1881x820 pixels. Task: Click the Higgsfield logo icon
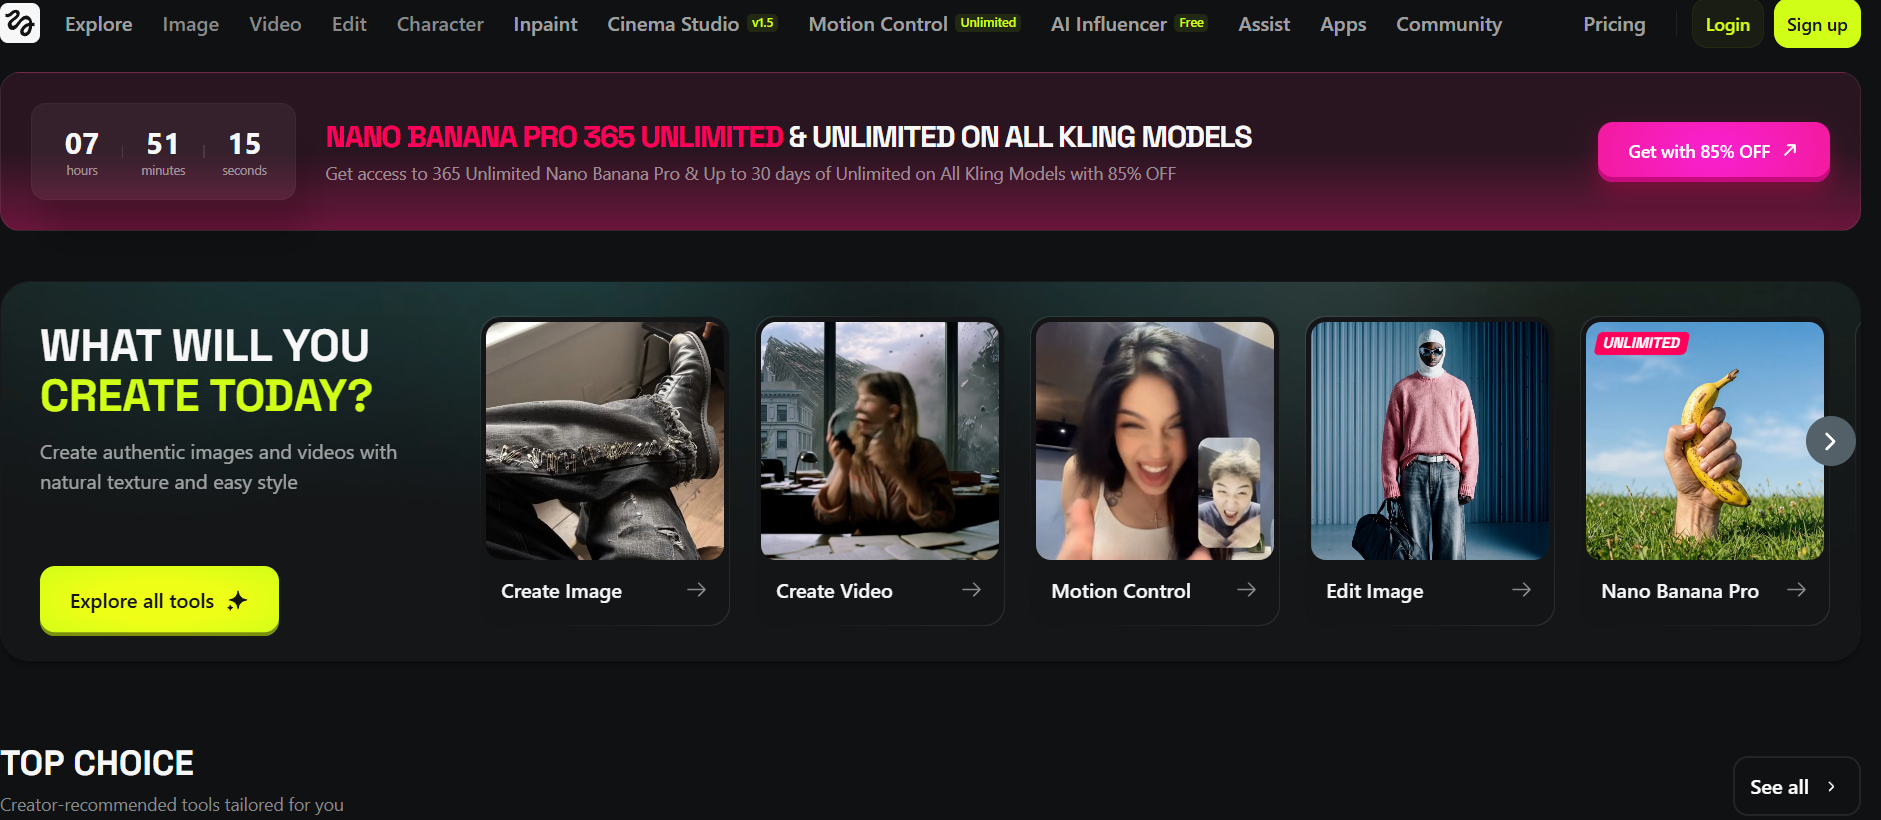pos(20,22)
